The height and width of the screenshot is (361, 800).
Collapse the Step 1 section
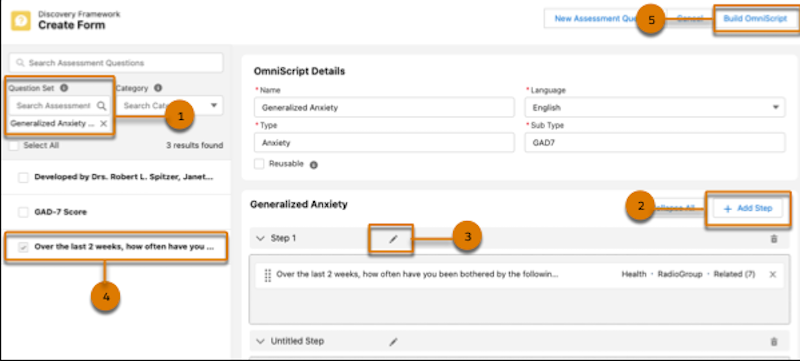[x=260, y=238]
